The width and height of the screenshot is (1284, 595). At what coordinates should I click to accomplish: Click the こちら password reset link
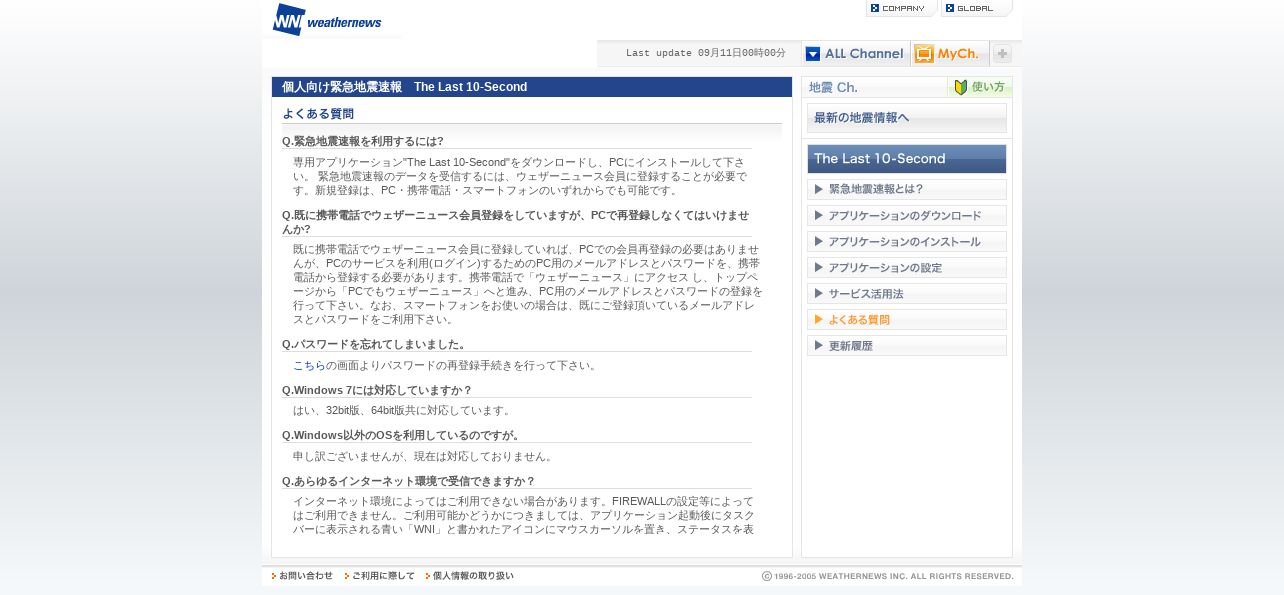click(309, 365)
